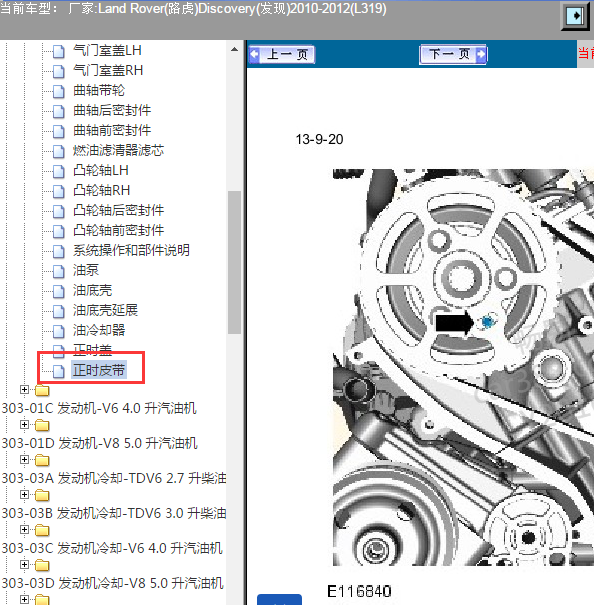This screenshot has width=594, height=605.
Task: Click the arrow icon button at top right
Action: (575, 16)
